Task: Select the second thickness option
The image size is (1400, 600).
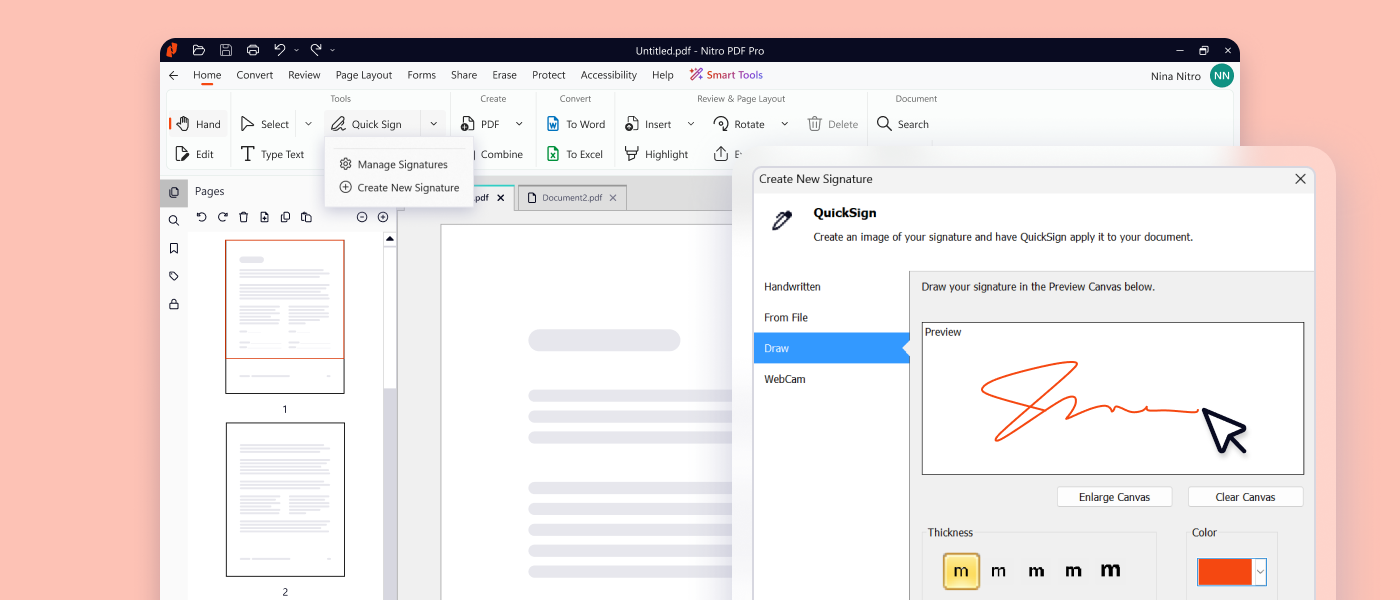Action: tap(998, 571)
